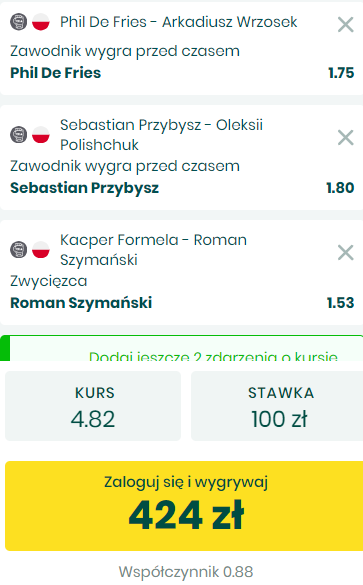363x585 pixels.
Task: Click MMA sport icon of Formela fight
Action: 18,250
